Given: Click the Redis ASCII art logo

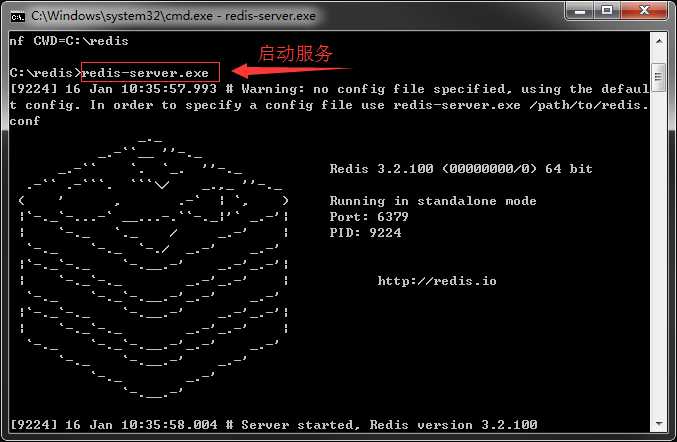Looking at the screenshot, I should [154, 268].
